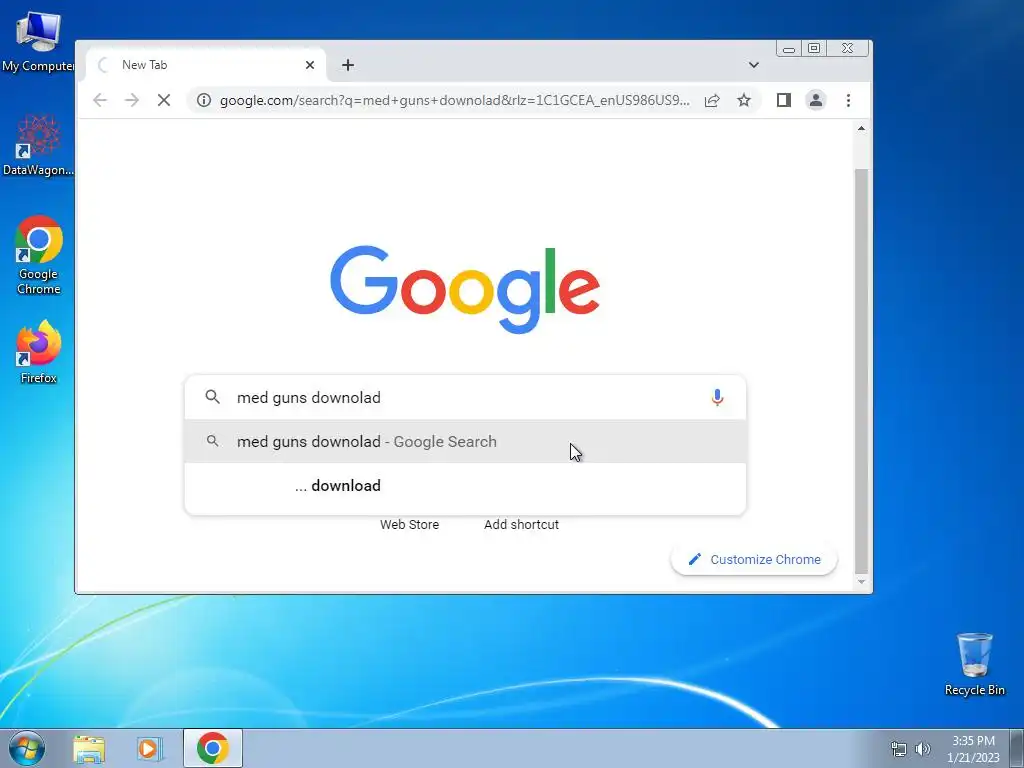Screen dimensions: 1024x768
Task: Open Chrome three-dot menu
Action: (848, 100)
